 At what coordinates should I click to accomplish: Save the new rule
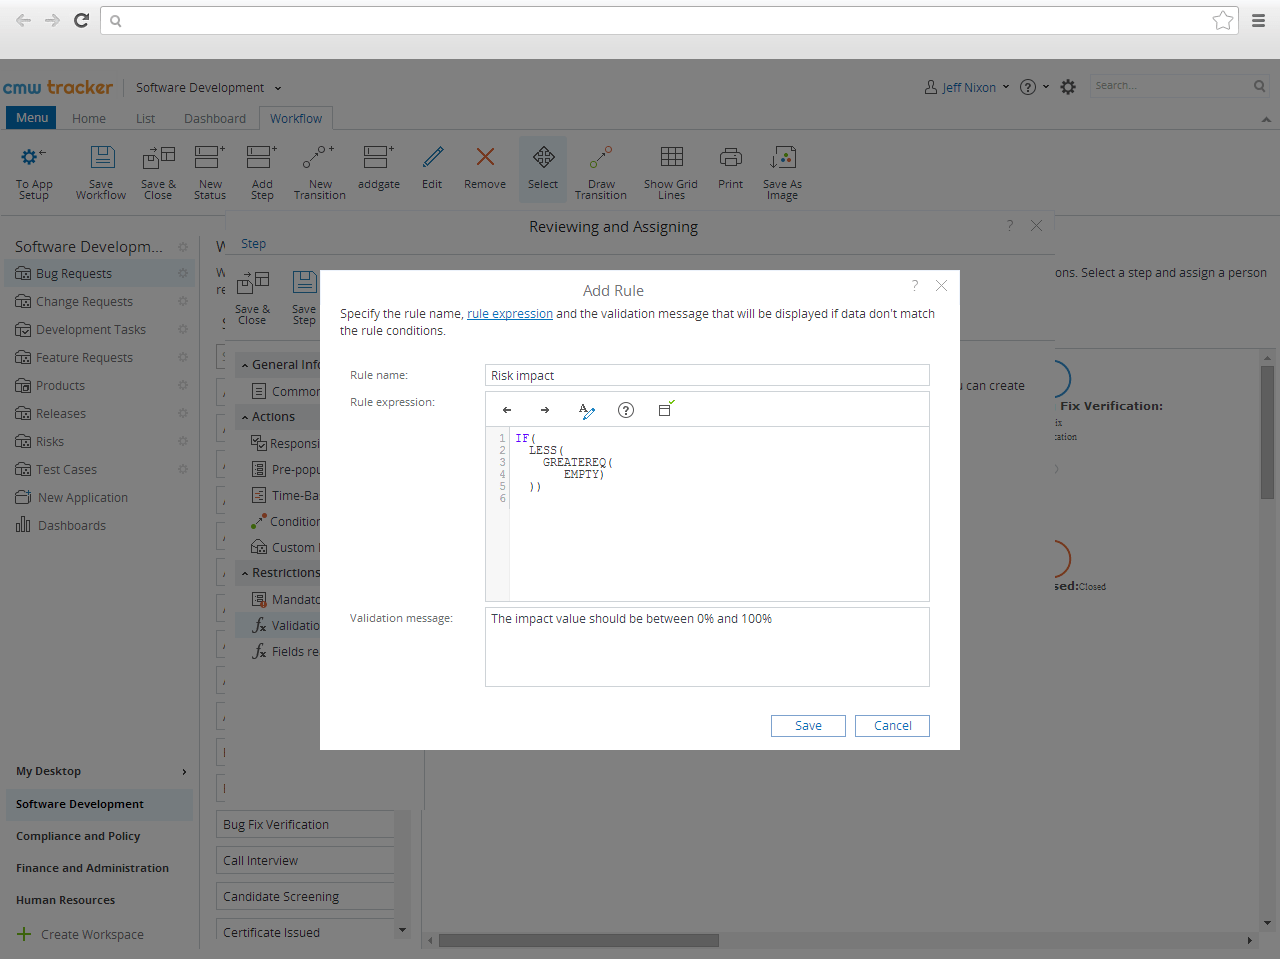tap(808, 726)
